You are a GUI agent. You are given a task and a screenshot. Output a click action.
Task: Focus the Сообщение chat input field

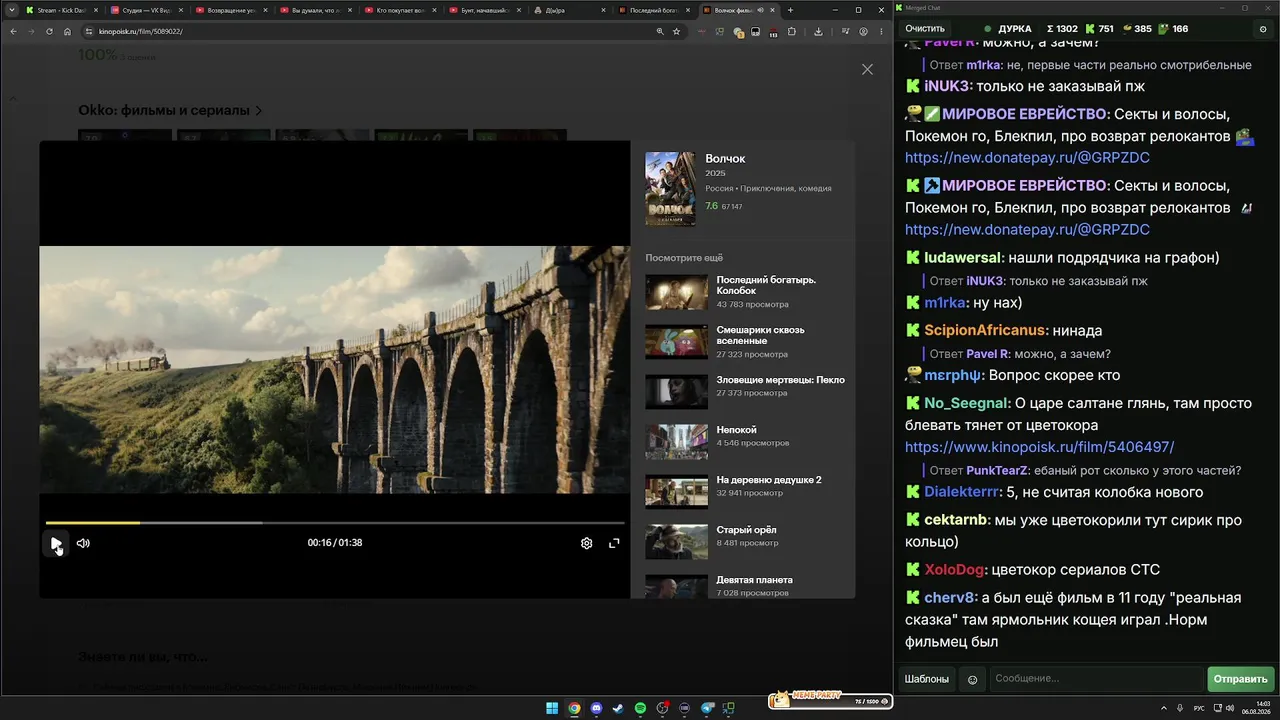(1096, 679)
